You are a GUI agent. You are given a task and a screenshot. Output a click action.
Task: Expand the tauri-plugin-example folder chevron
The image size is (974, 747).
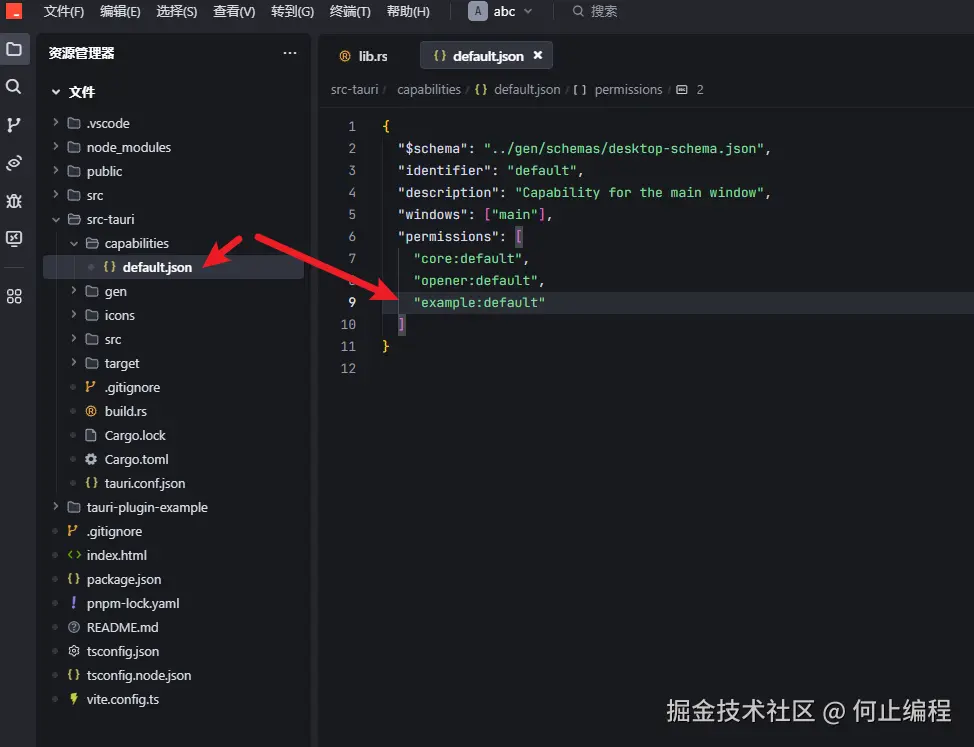(x=56, y=507)
